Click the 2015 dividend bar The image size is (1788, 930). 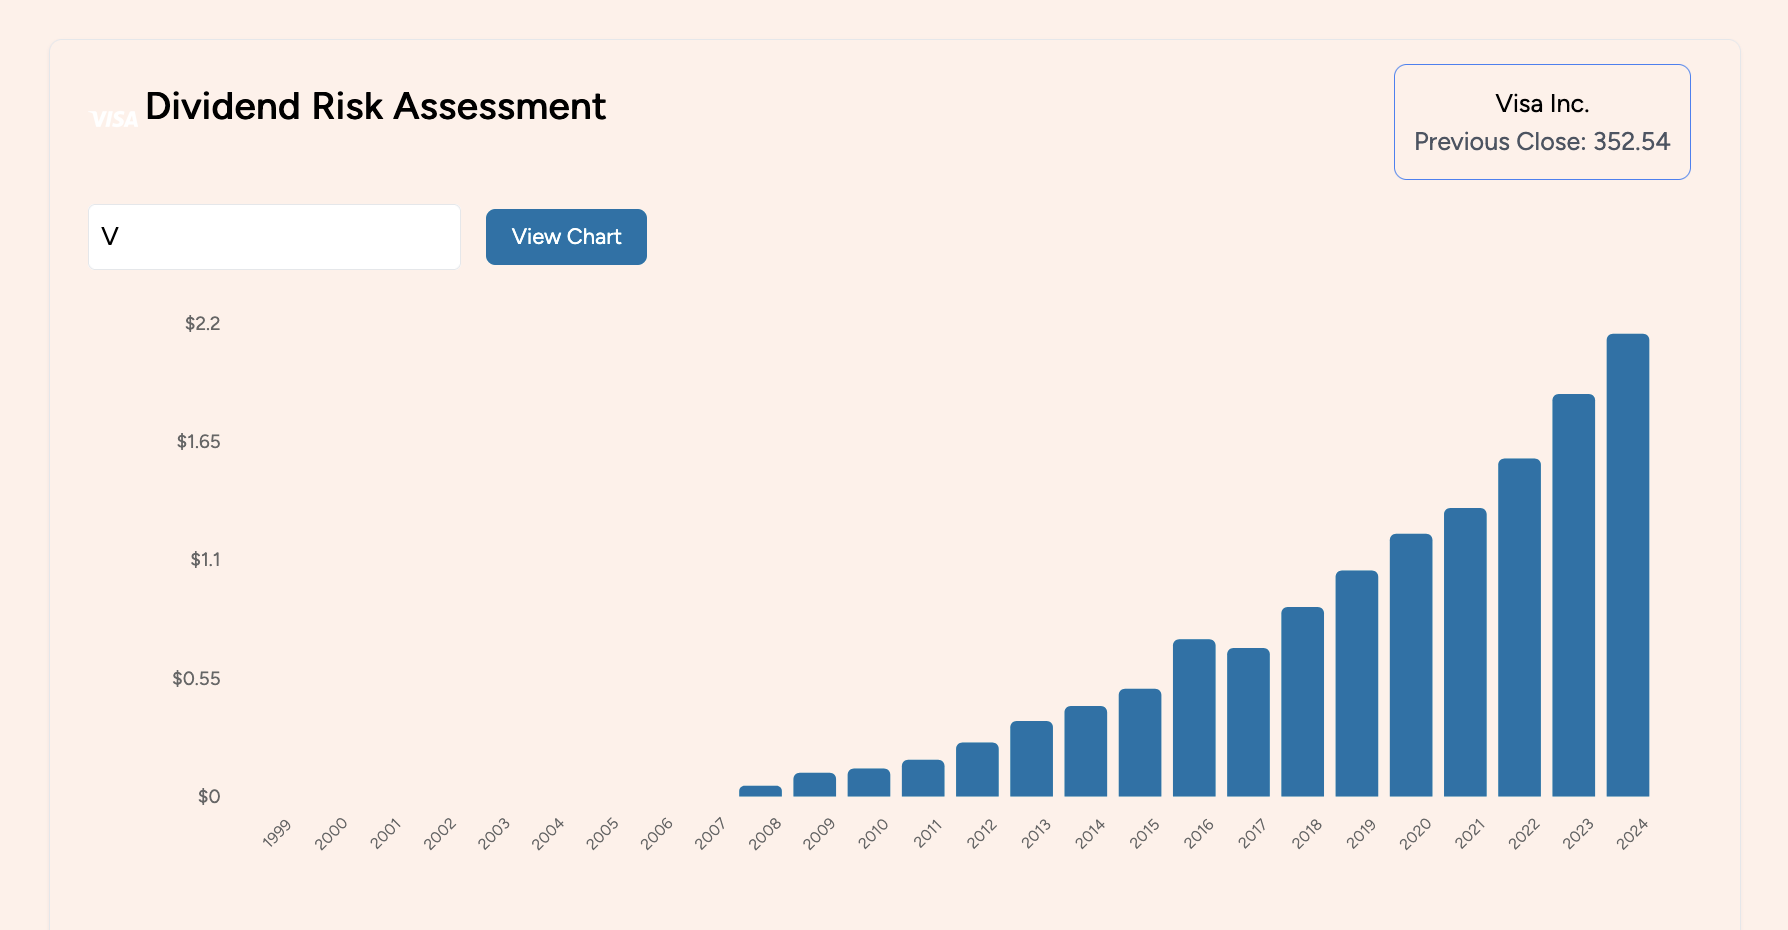(1140, 742)
